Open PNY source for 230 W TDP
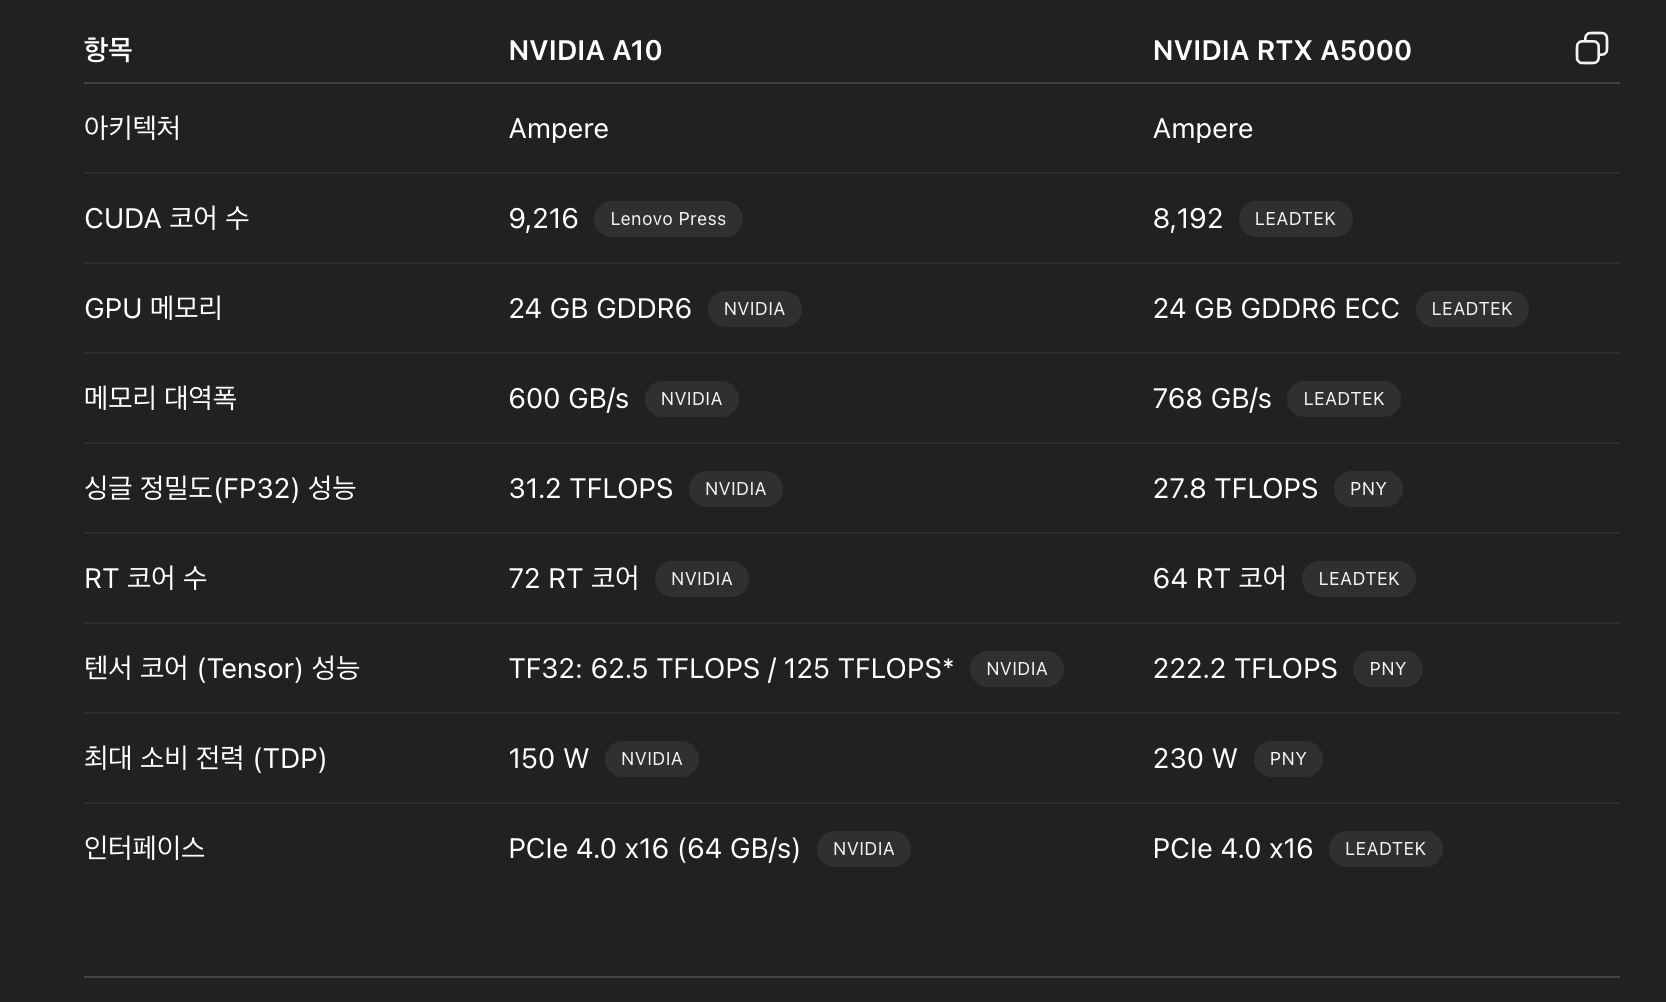Viewport: 1666px width, 1002px height. (x=1288, y=759)
